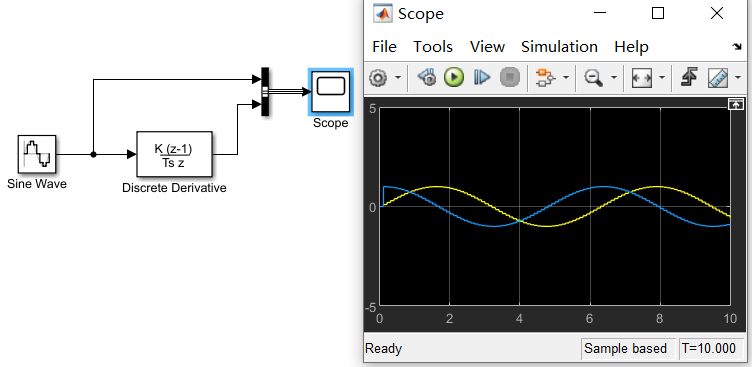
Task: Open the Help menu in Scope
Action: [x=631, y=47]
